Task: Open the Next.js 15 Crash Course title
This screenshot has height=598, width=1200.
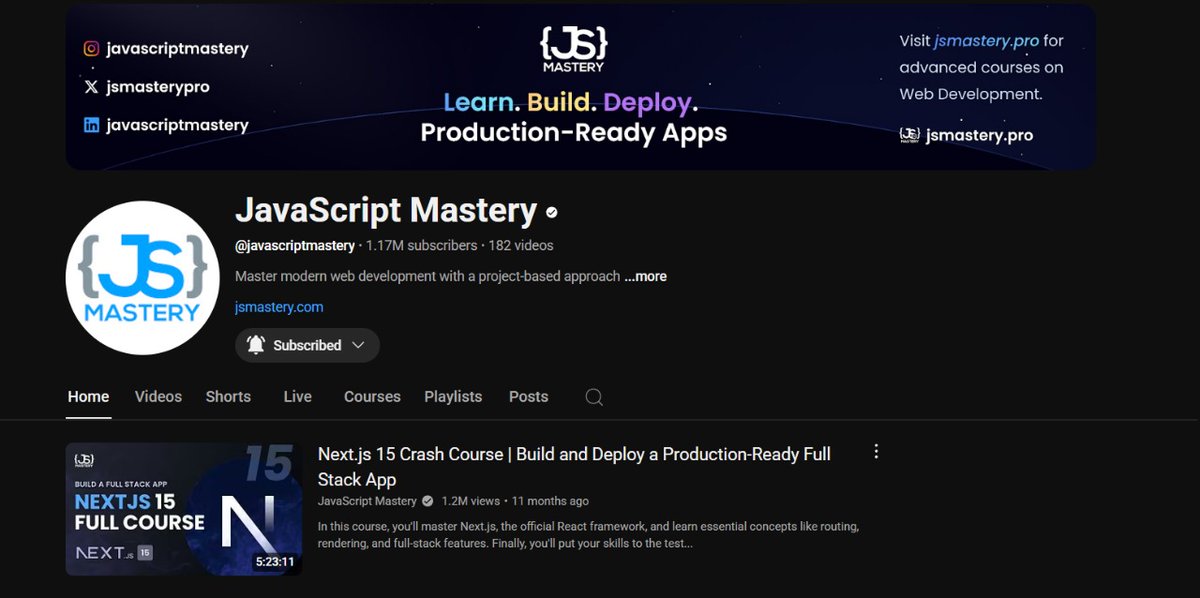Action: tap(574, 466)
